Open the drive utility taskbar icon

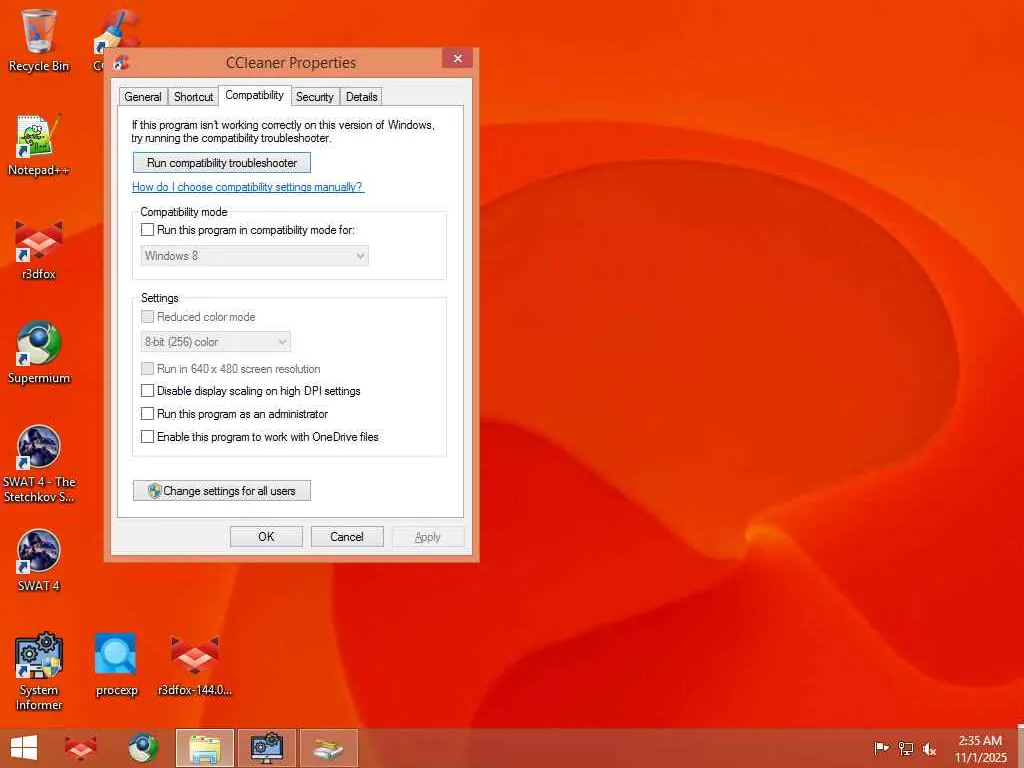pyautogui.click(x=328, y=748)
